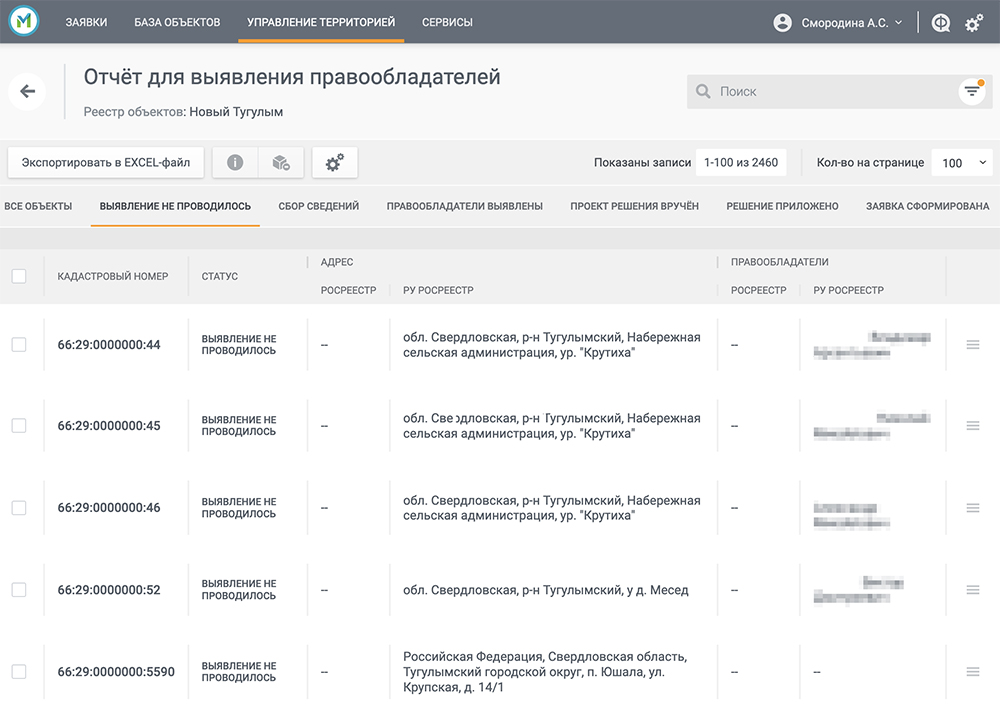Open row menu for 66:29:0000000:44

973,344
